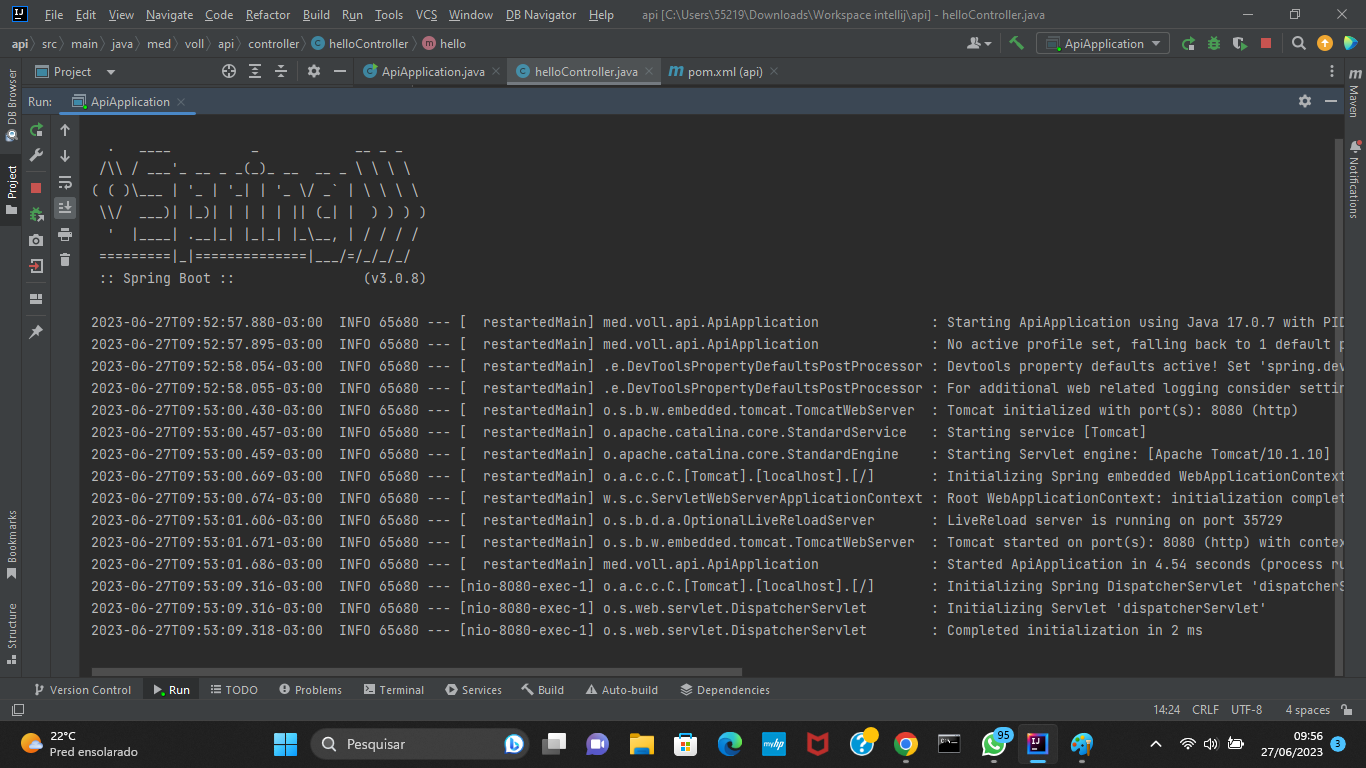1366x768 pixels.
Task: Toggle Notifications side panel
Action: tap(1354, 180)
